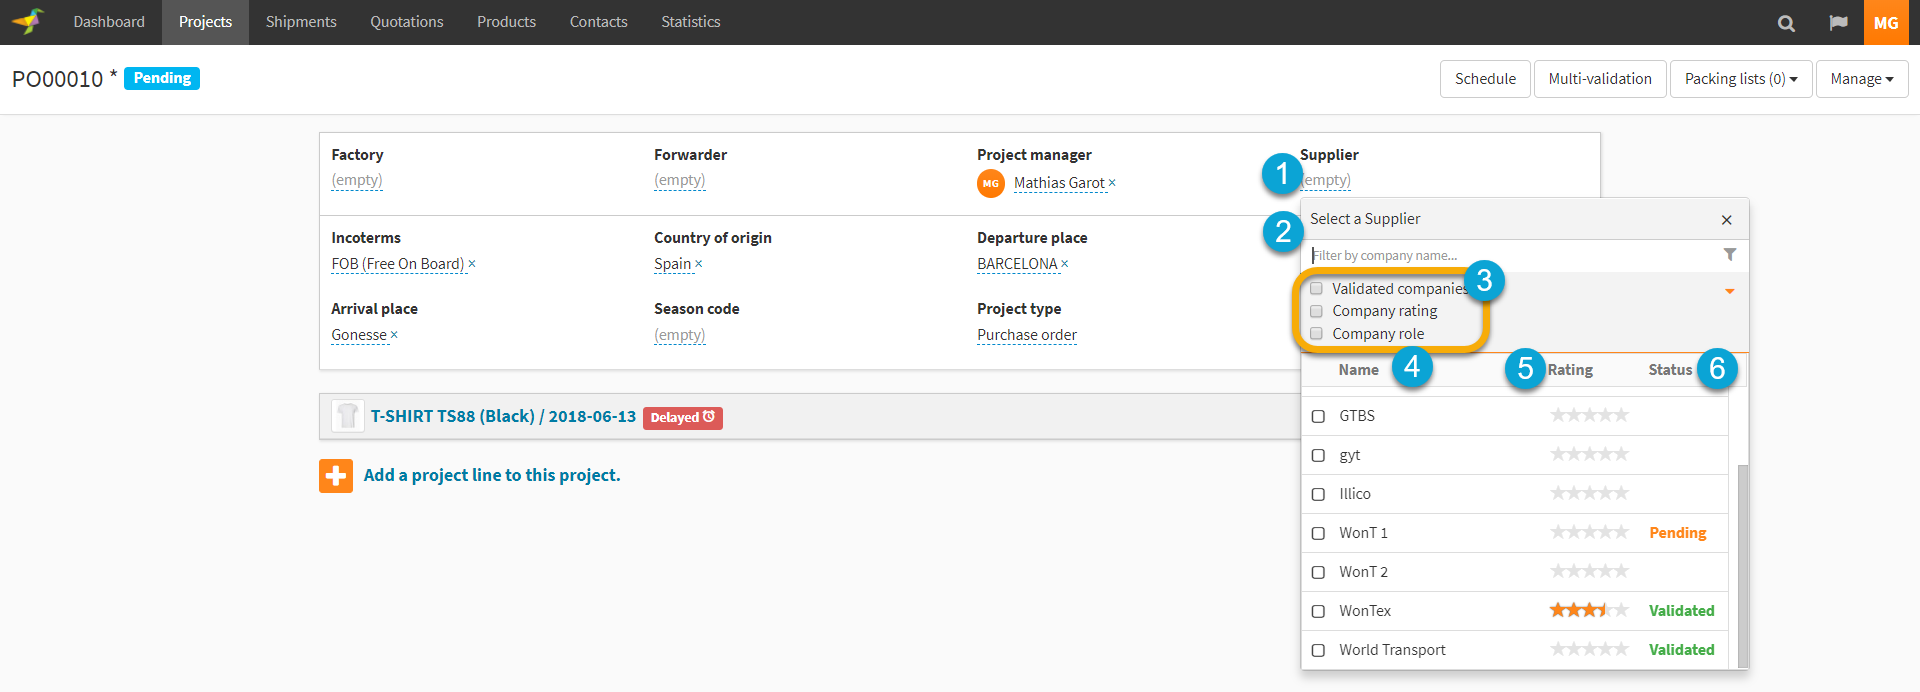Click the search magnifier icon in top bar
Viewport: 1920px width, 692px height.
click(x=1786, y=23)
